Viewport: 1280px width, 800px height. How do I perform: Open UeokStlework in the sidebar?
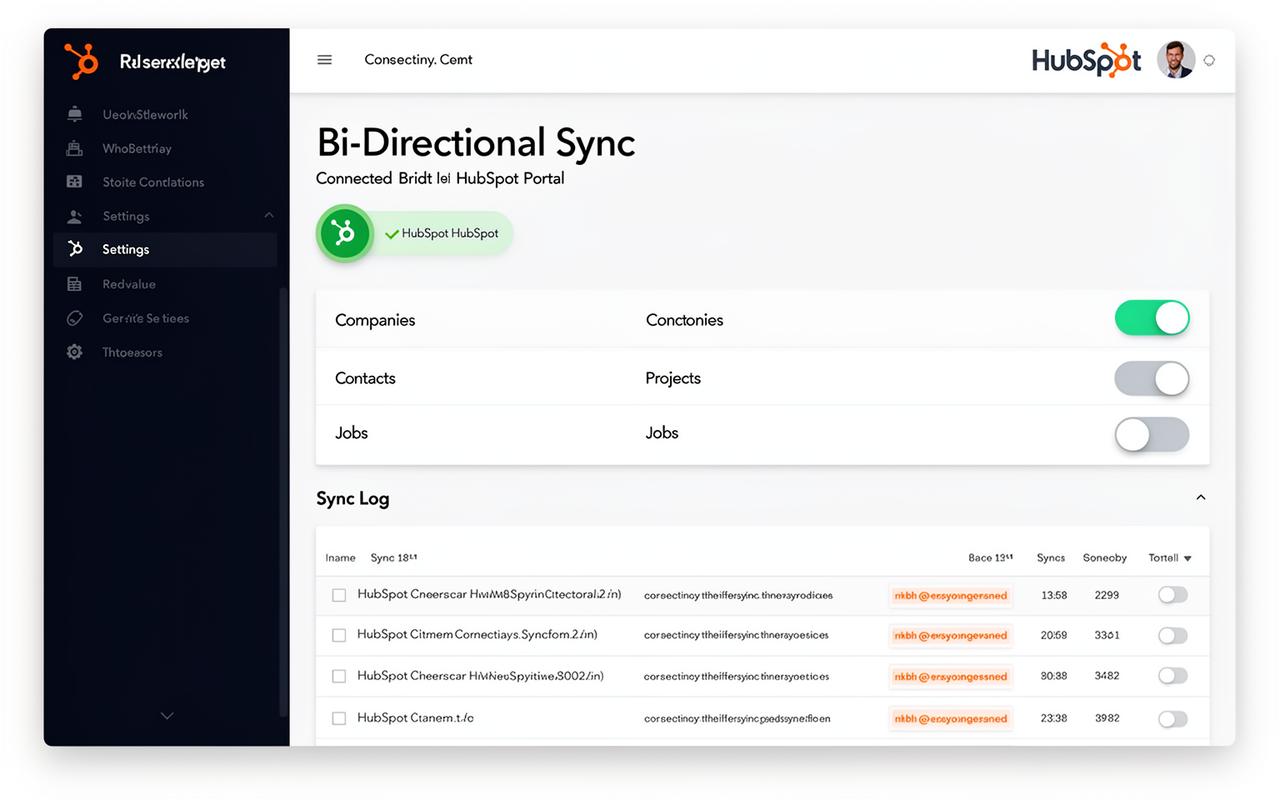click(145, 115)
